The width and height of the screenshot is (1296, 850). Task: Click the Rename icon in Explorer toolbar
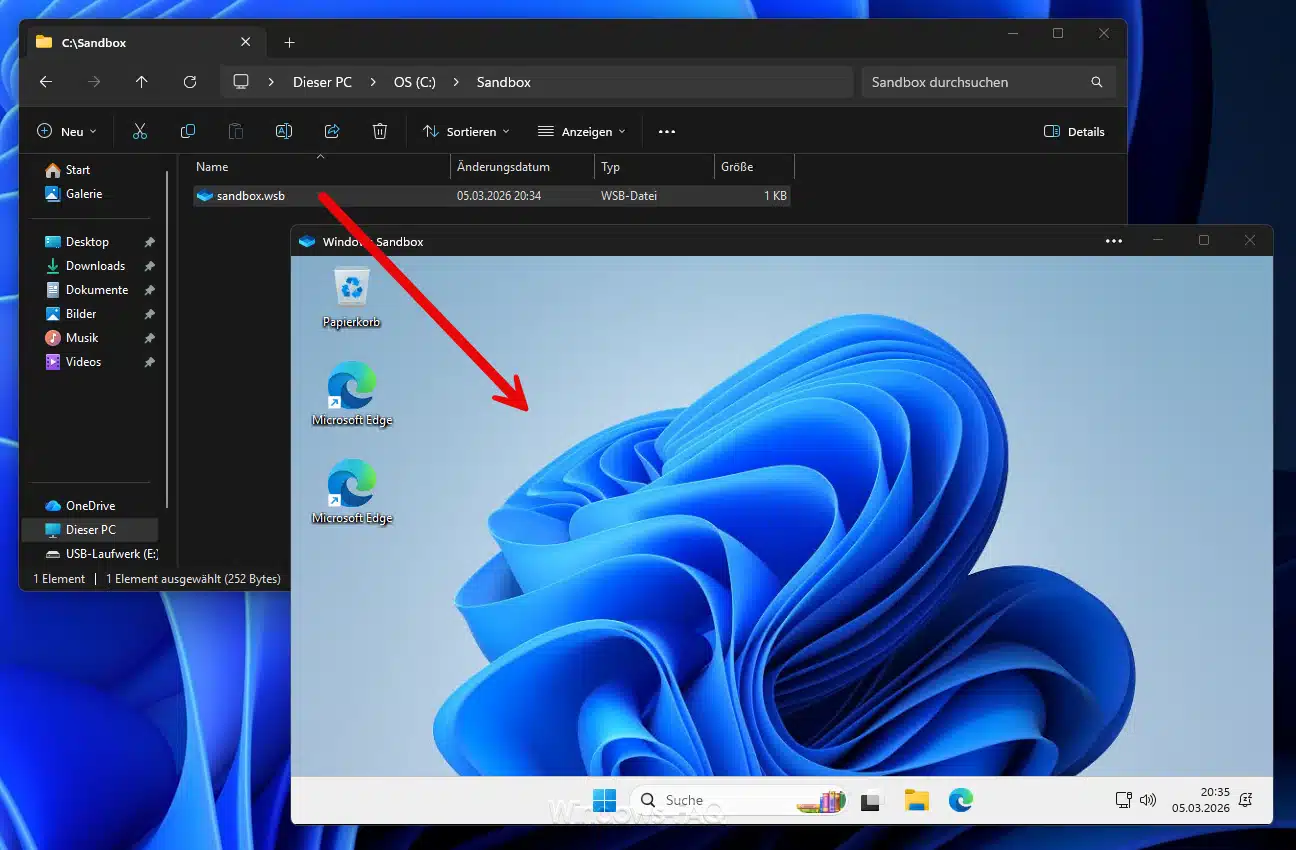(x=283, y=131)
